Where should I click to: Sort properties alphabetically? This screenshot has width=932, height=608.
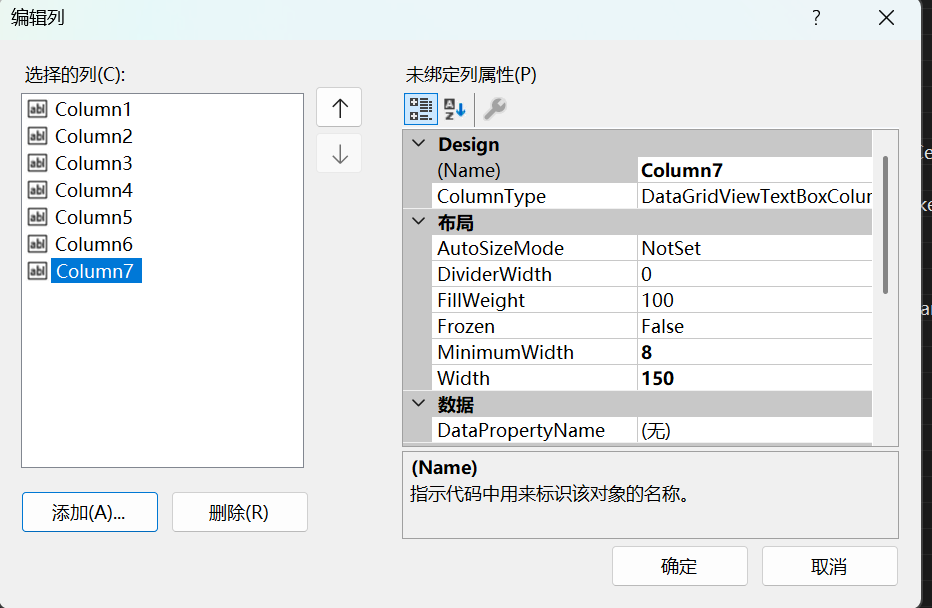pyautogui.click(x=455, y=109)
